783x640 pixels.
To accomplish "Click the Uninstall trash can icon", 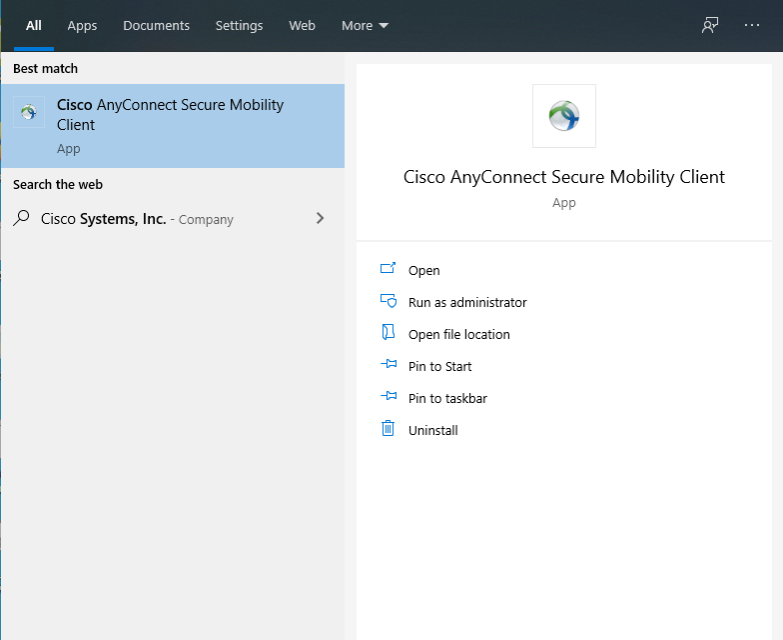I will (x=388, y=430).
